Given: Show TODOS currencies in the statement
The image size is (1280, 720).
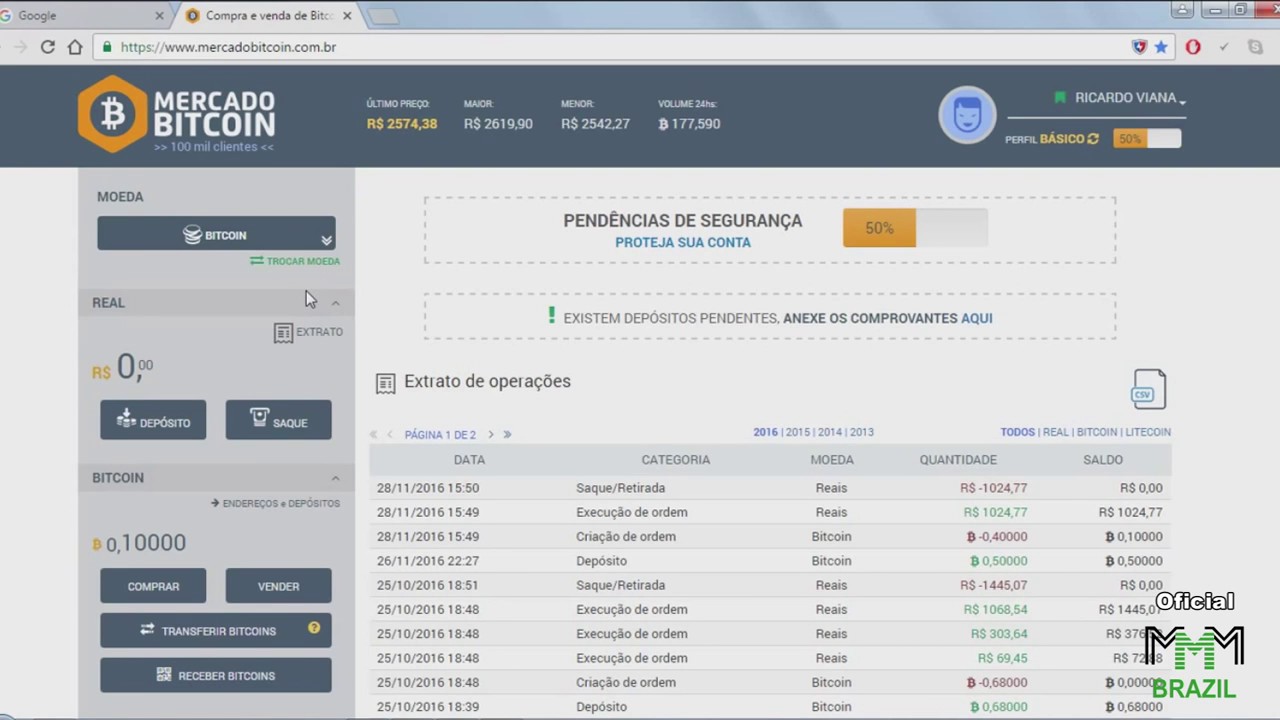Looking at the screenshot, I should [1018, 432].
